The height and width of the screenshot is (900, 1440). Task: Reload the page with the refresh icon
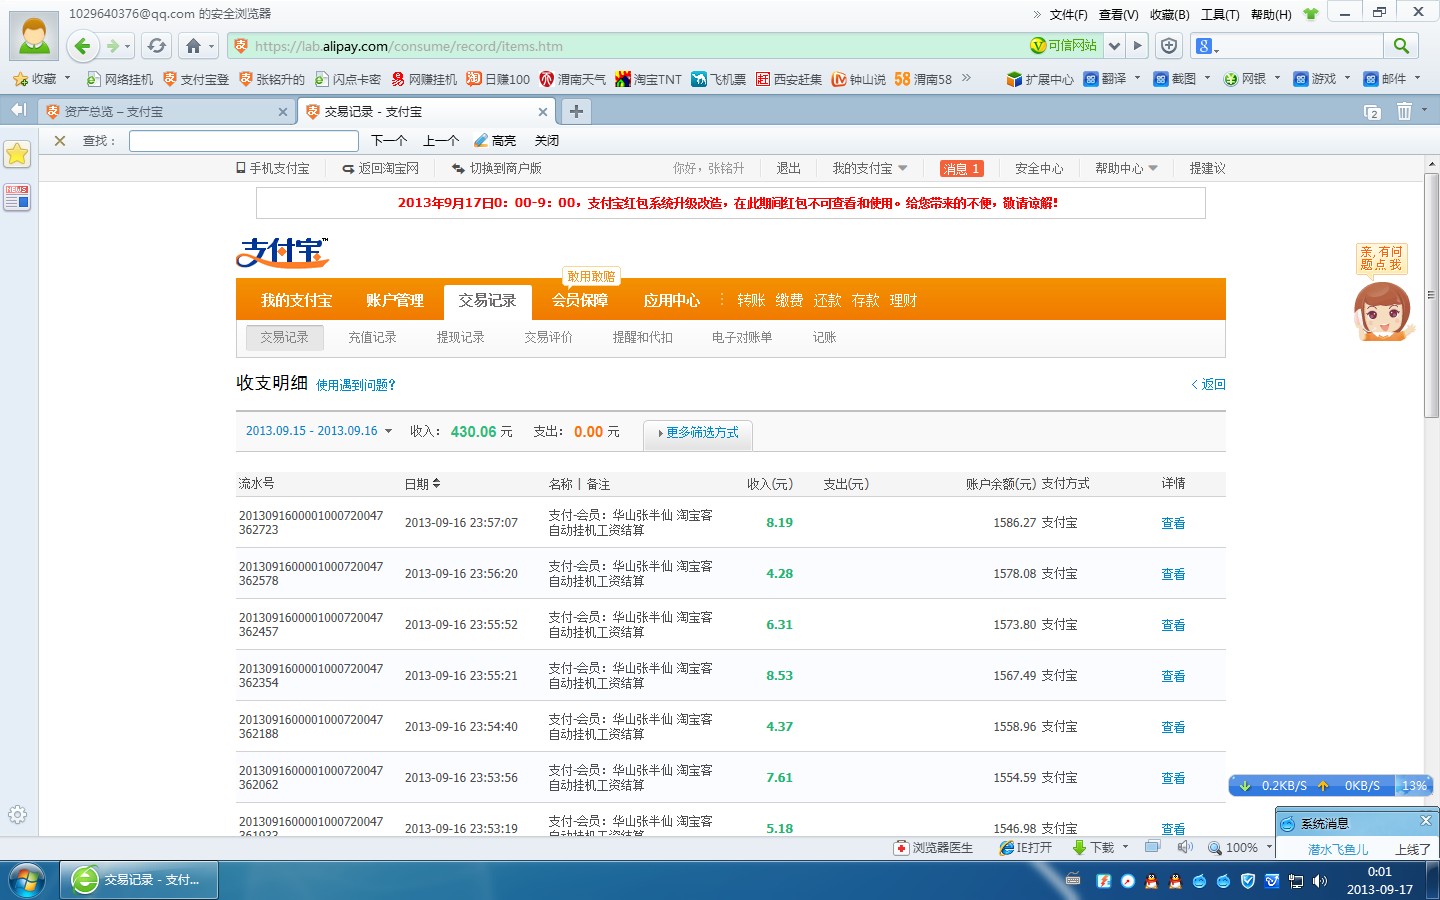[157, 46]
